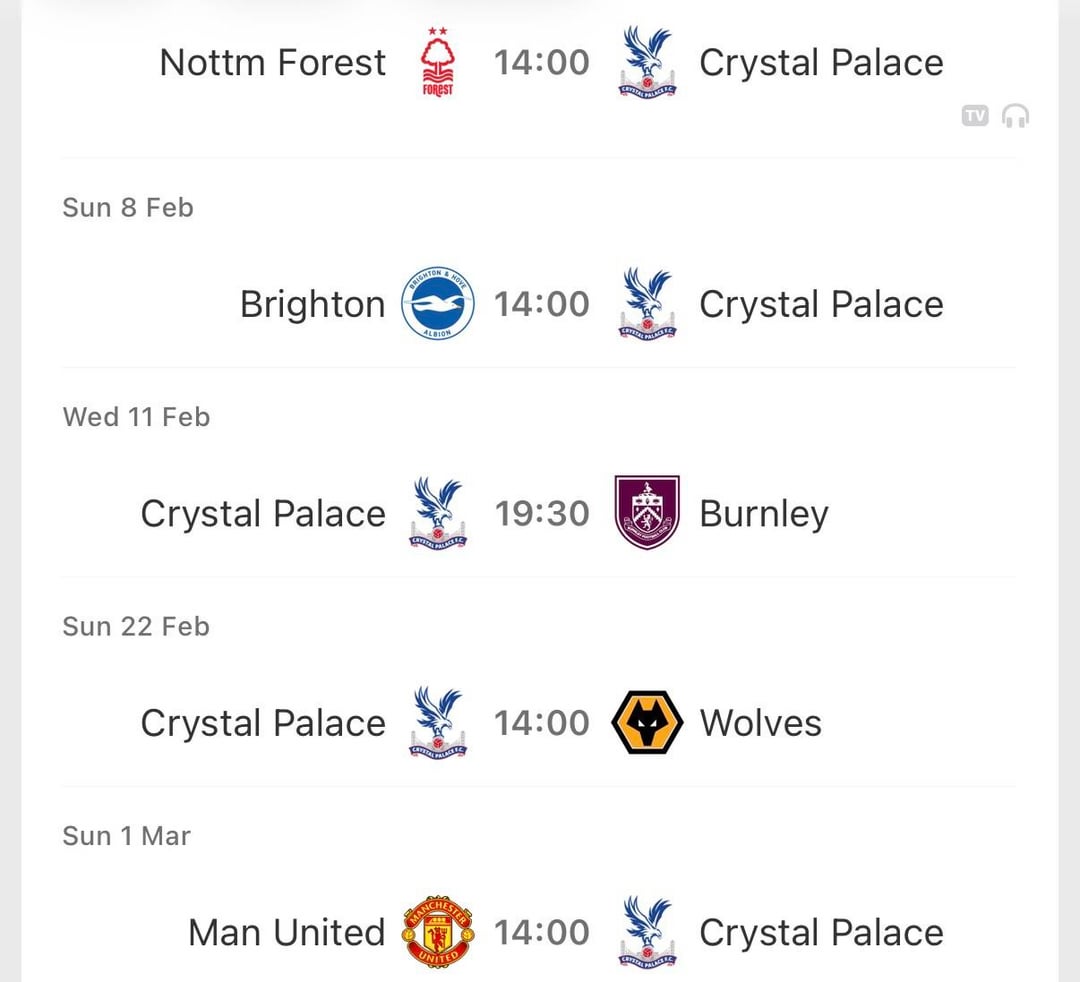Open the Wolves team name link
1080x982 pixels.
pyautogui.click(x=760, y=723)
